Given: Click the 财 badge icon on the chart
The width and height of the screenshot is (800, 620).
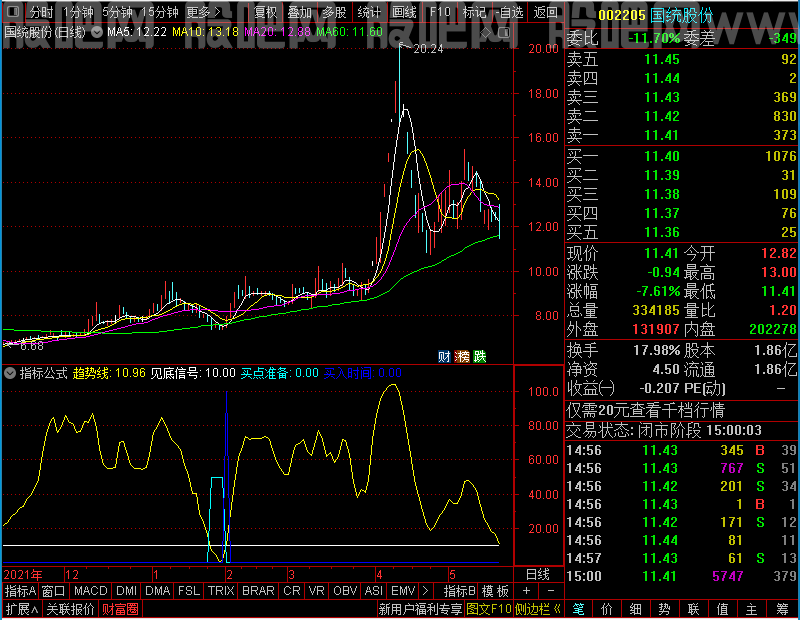Looking at the screenshot, I should (444, 356).
